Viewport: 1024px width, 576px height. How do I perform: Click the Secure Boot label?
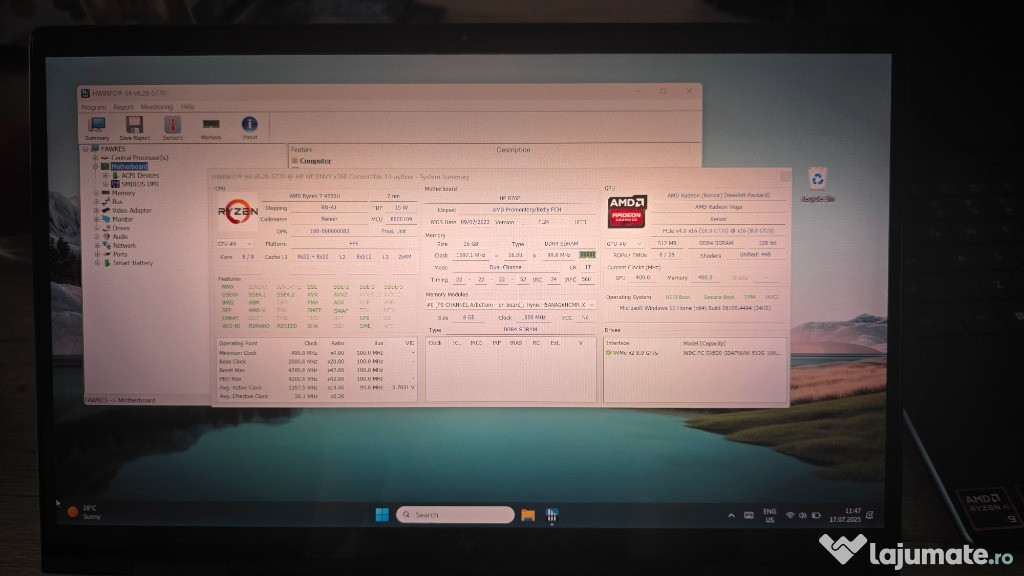pyautogui.click(x=718, y=297)
